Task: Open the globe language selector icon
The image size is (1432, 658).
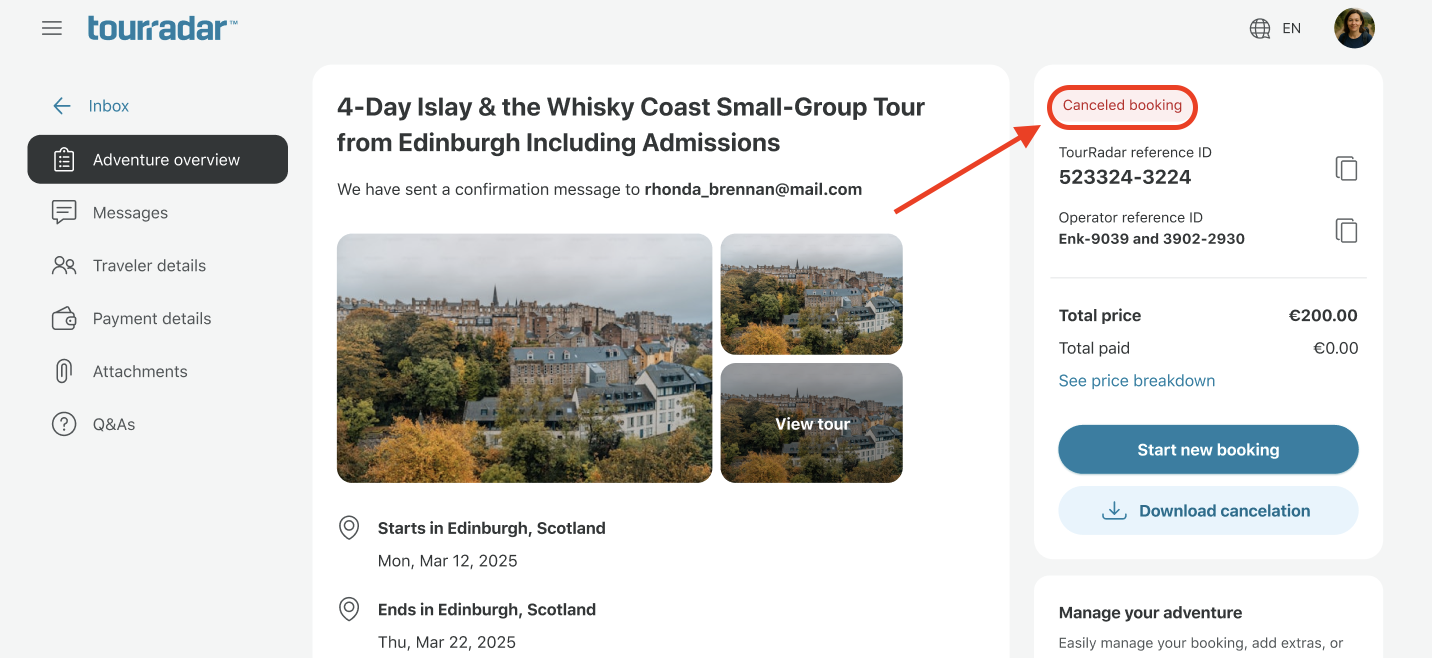Action: [1260, 28]
